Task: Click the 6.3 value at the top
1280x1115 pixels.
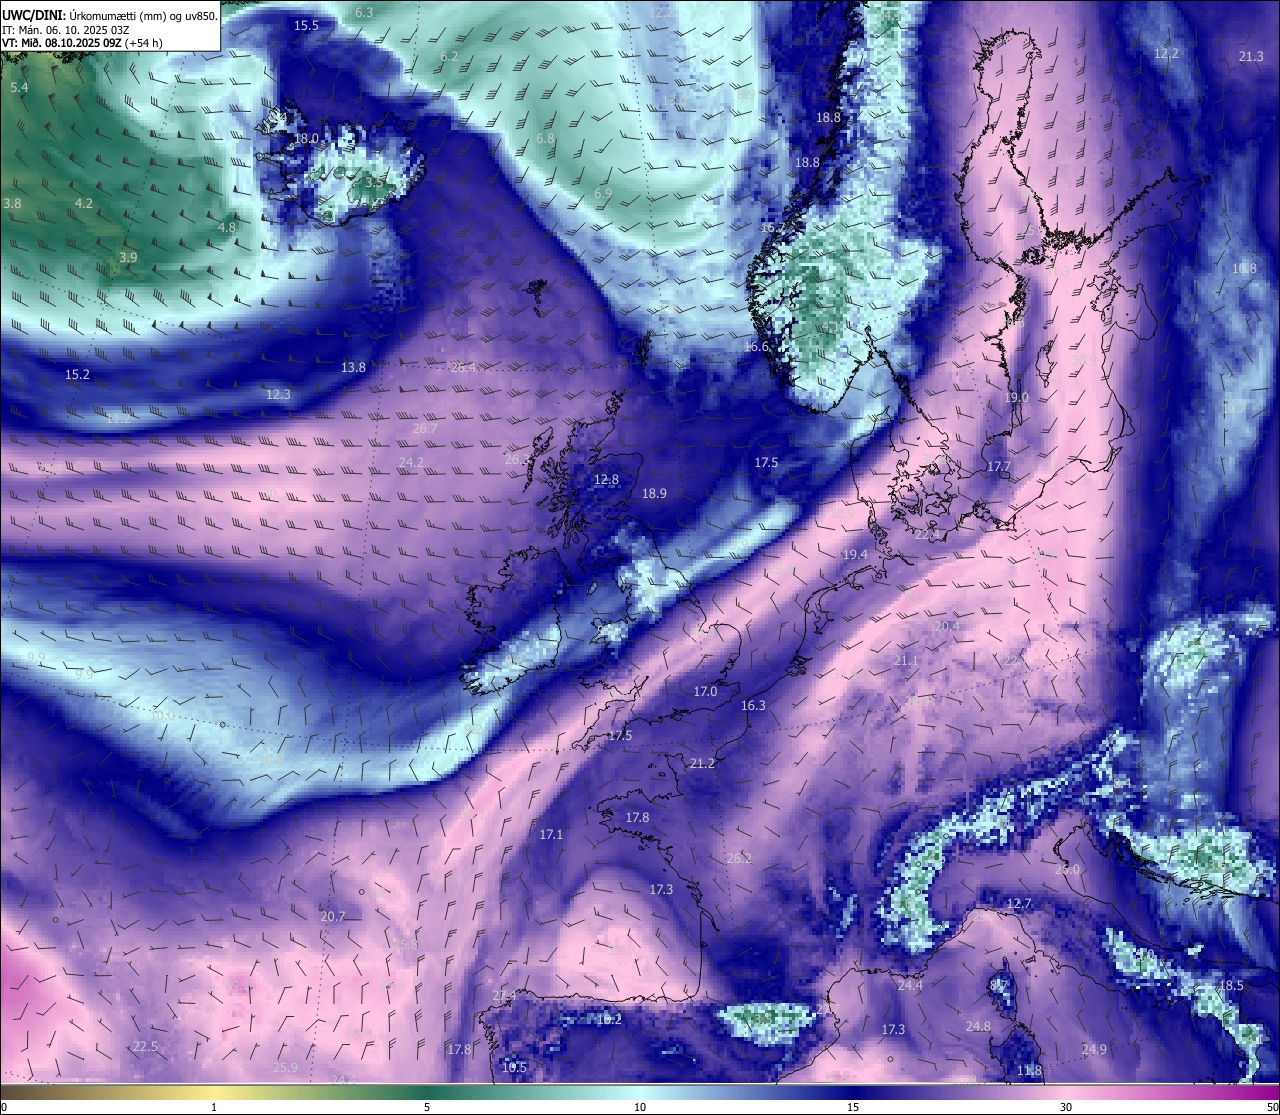Action: [364, 12]
